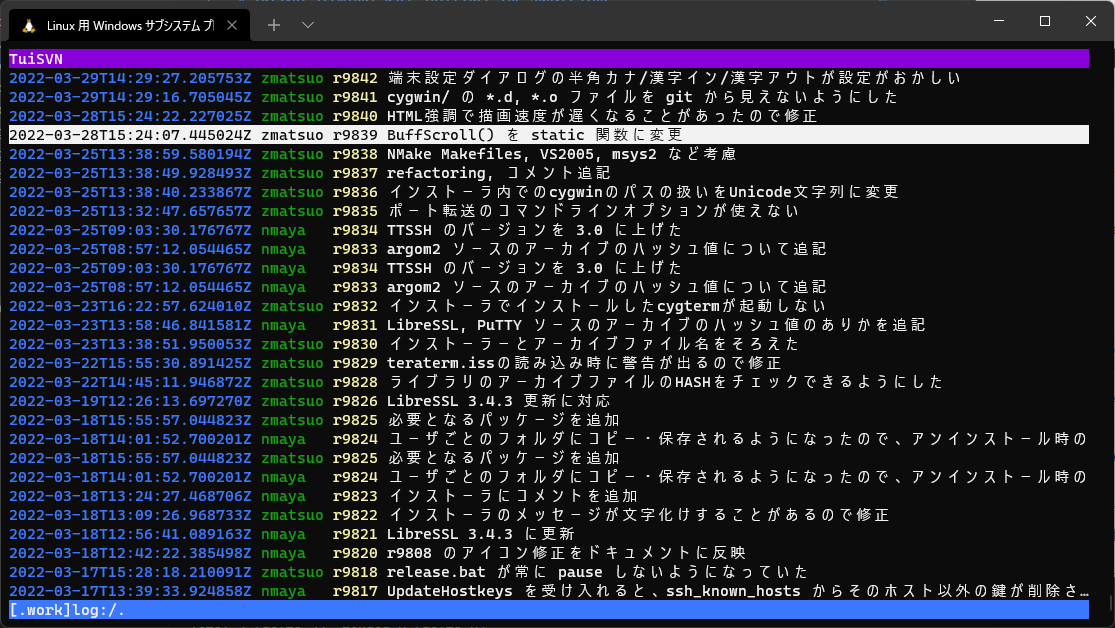Select r9832 cygtermが起動しない log line
The height and width of the screenshot is (628, 1115).
pyautogui.click(x=549, y=306)
